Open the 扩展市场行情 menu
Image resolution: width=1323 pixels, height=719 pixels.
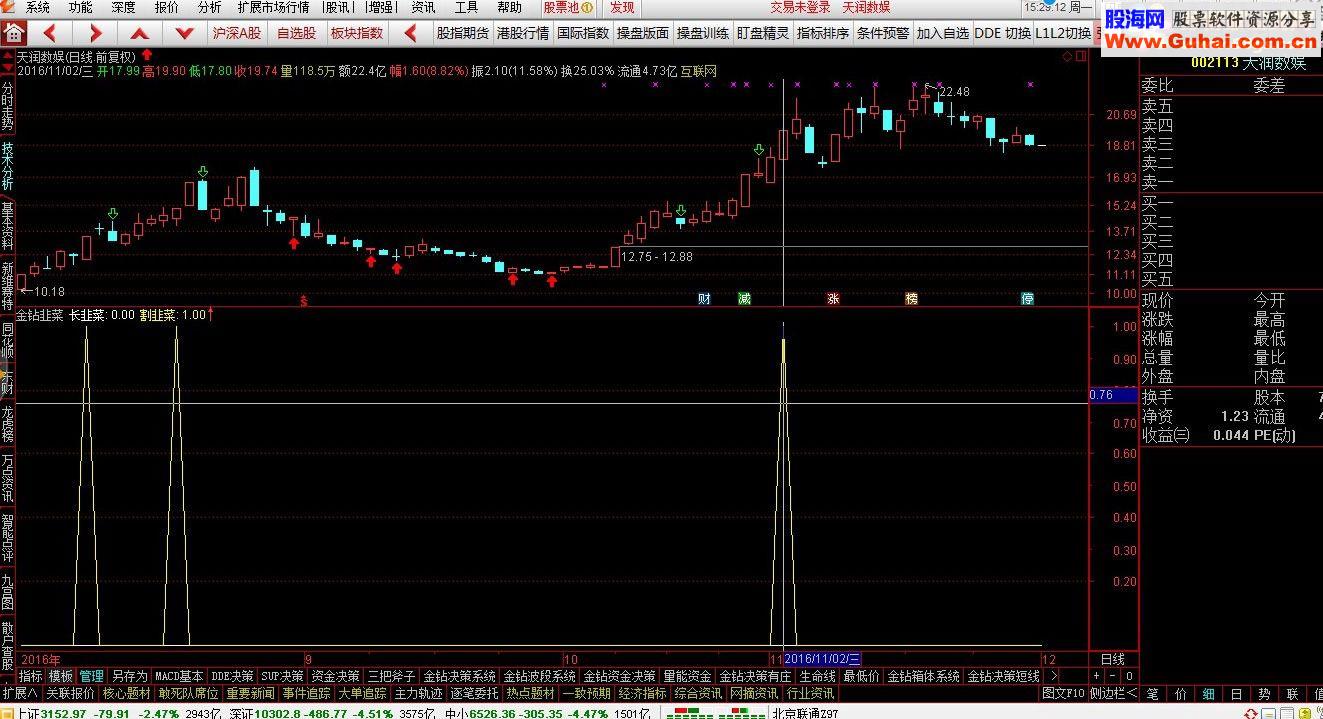273,7
